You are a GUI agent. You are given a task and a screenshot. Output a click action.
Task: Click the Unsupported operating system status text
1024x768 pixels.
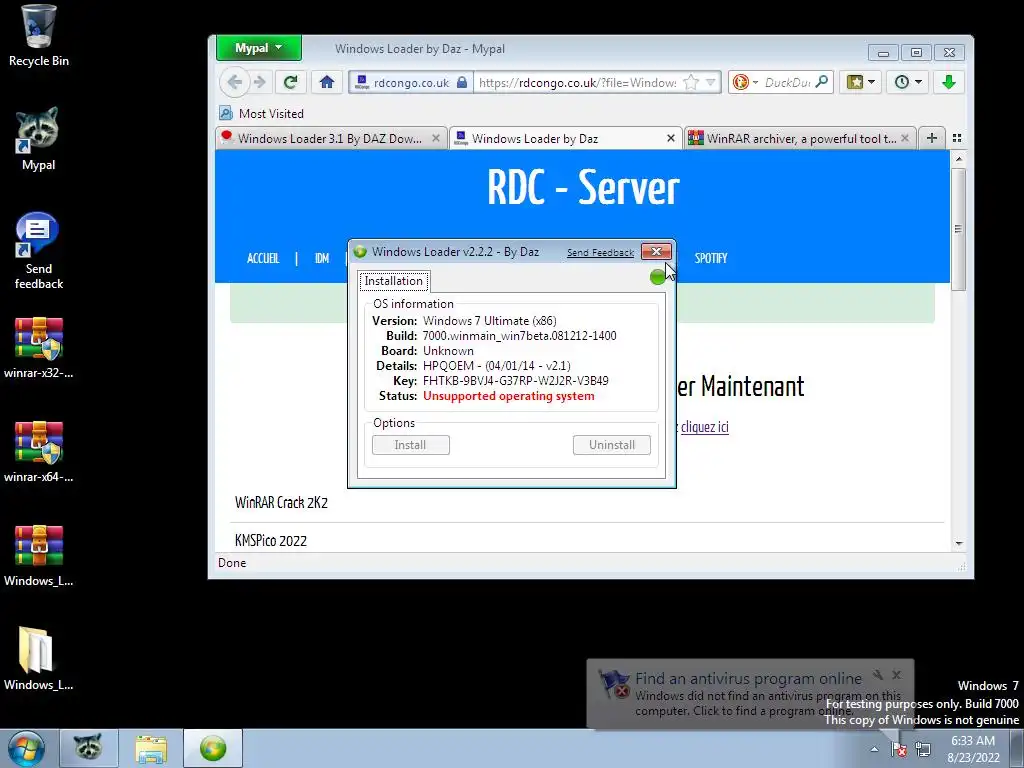pyautogui.click(x=509, y=396)
